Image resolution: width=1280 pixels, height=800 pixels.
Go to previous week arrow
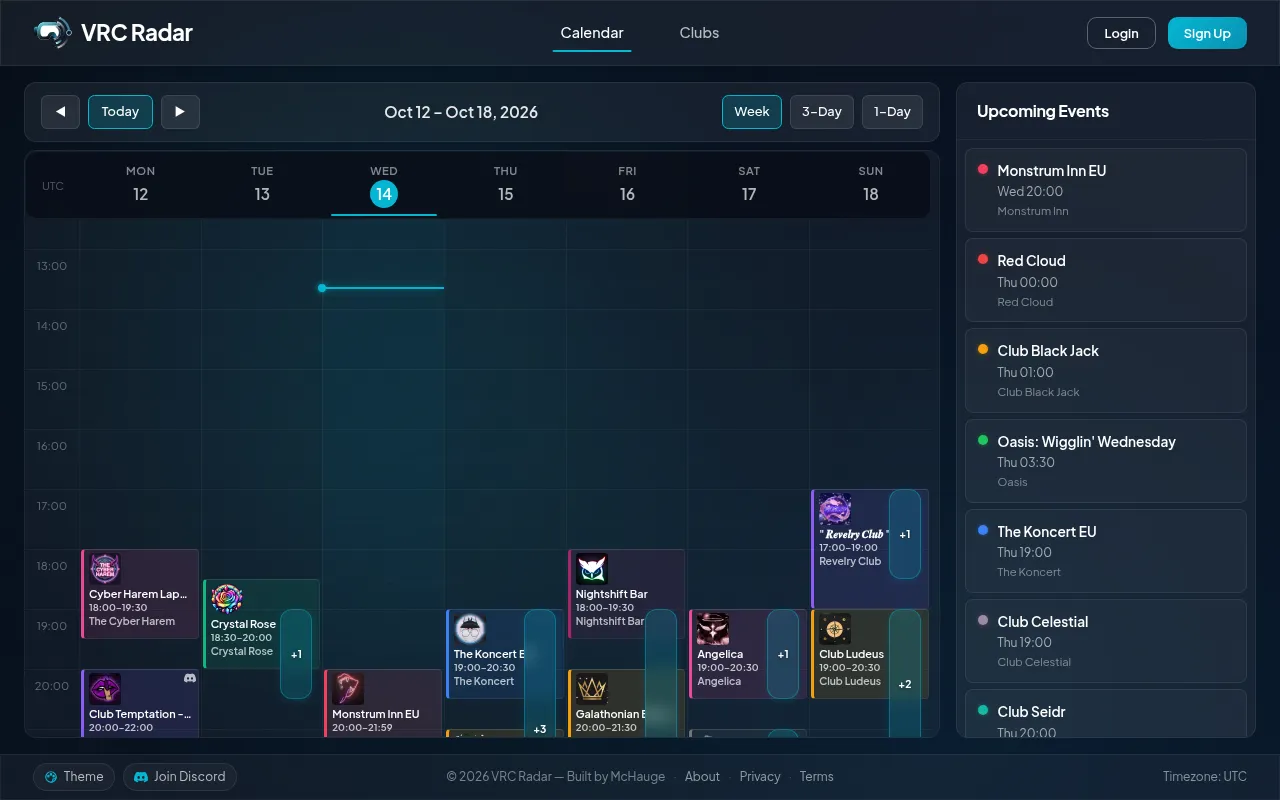click(x=60, y=112)
